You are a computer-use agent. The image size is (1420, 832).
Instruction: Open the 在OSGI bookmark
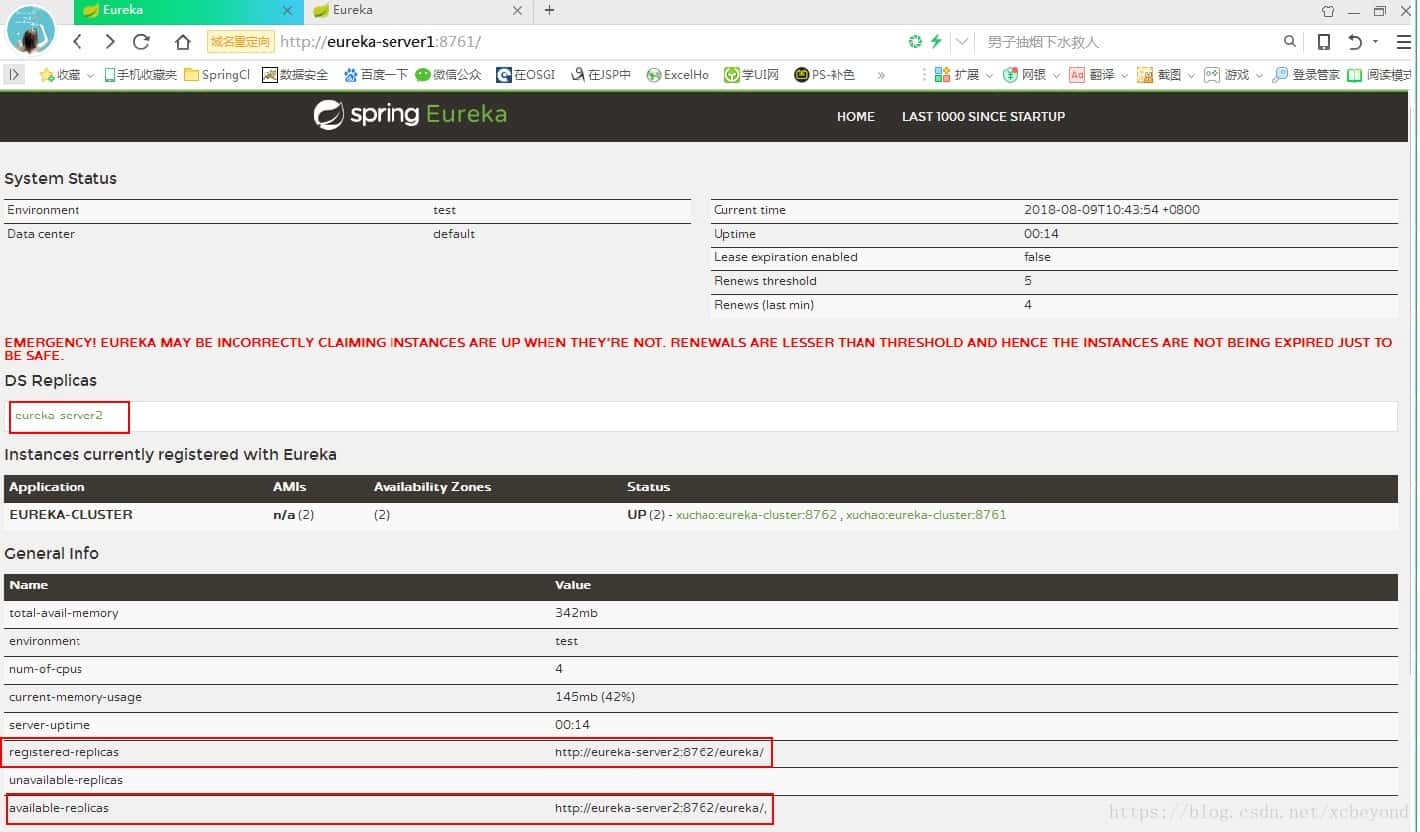(526, 74)
